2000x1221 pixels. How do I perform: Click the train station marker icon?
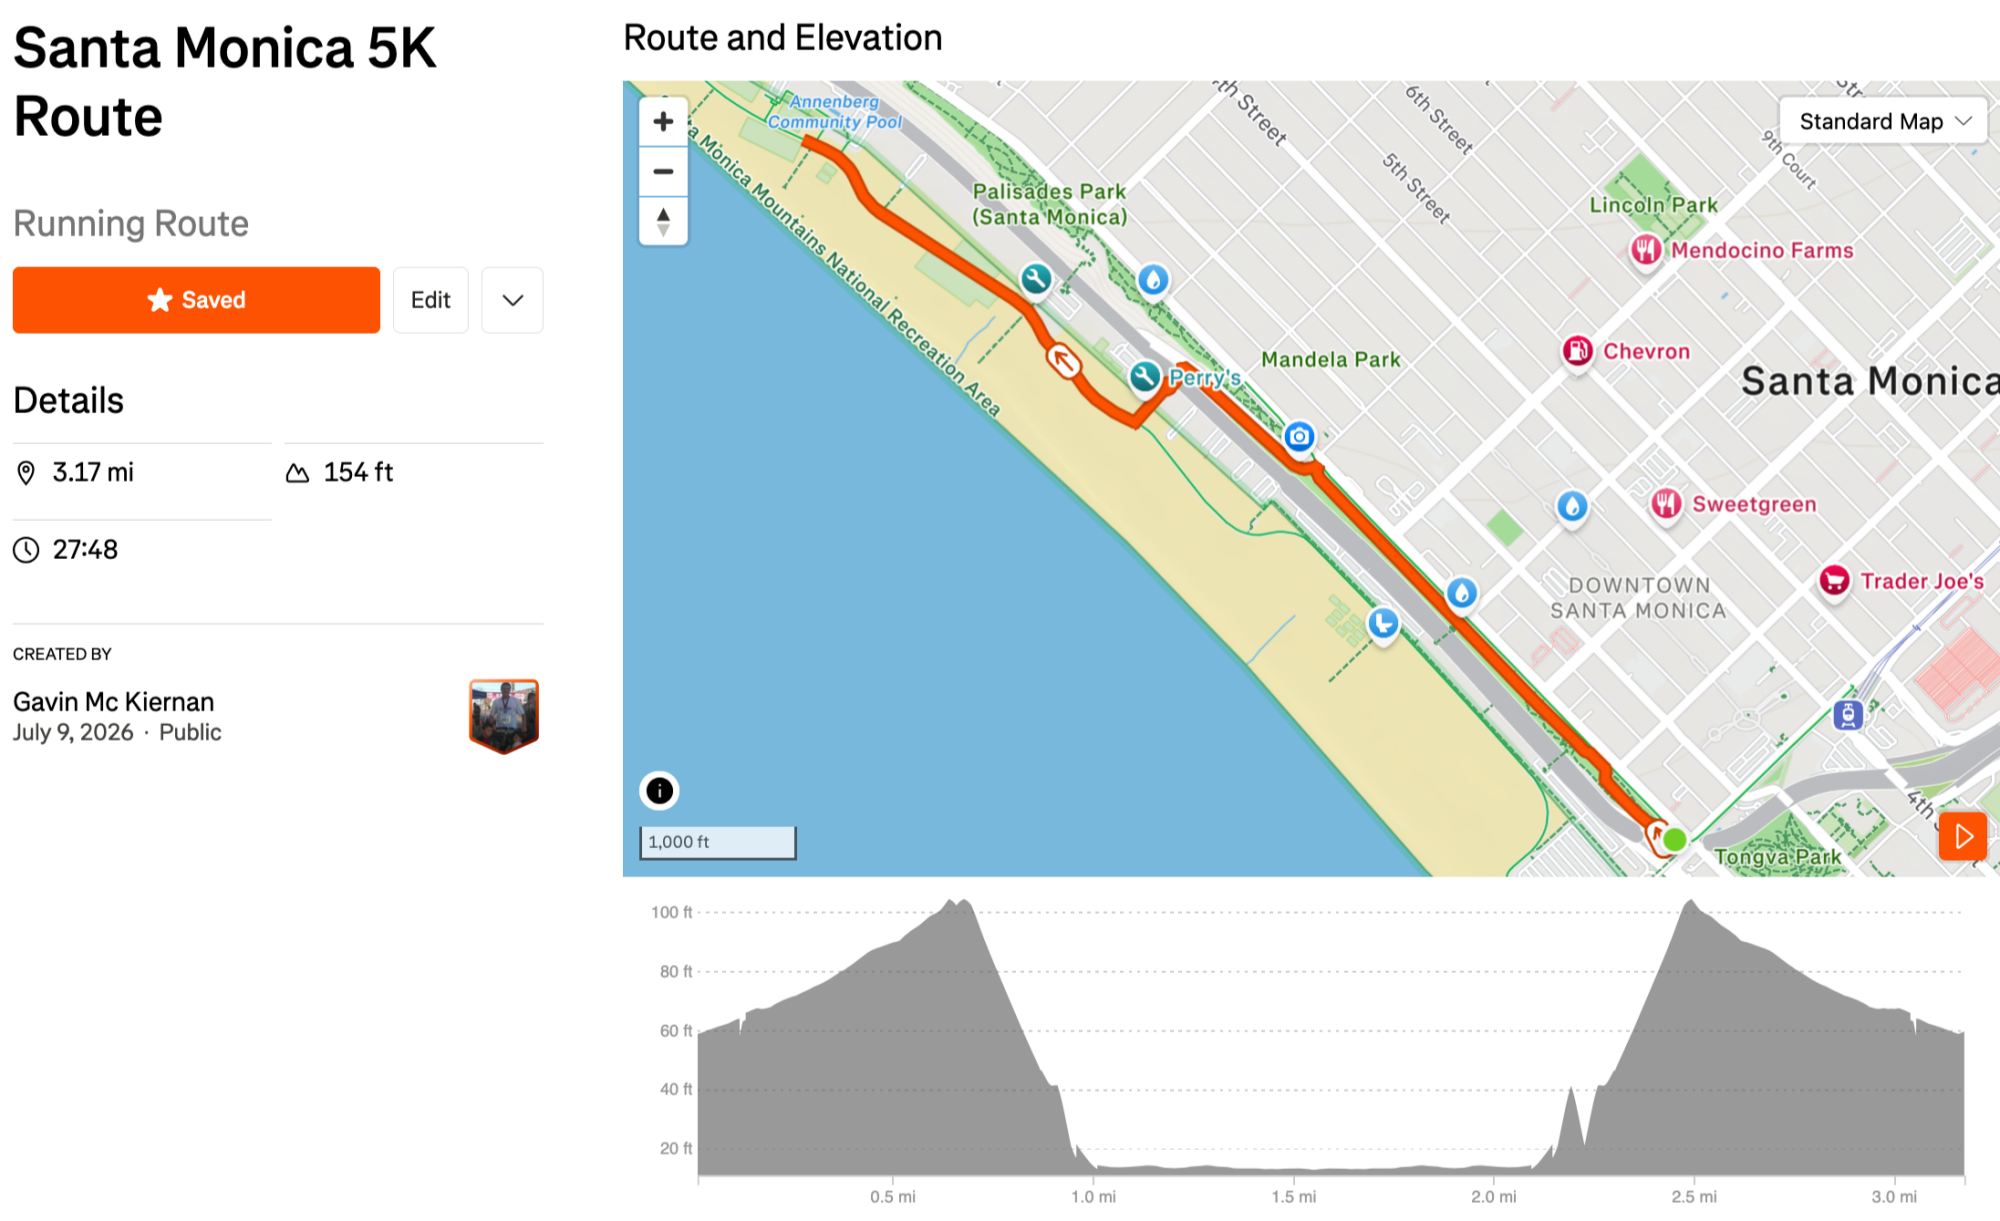point(1848,715)
